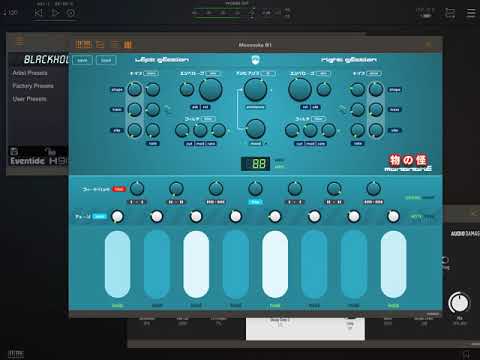The image size is (480, 360).
Task: Click the shield logo between left and right session
Action: (255, 60)
